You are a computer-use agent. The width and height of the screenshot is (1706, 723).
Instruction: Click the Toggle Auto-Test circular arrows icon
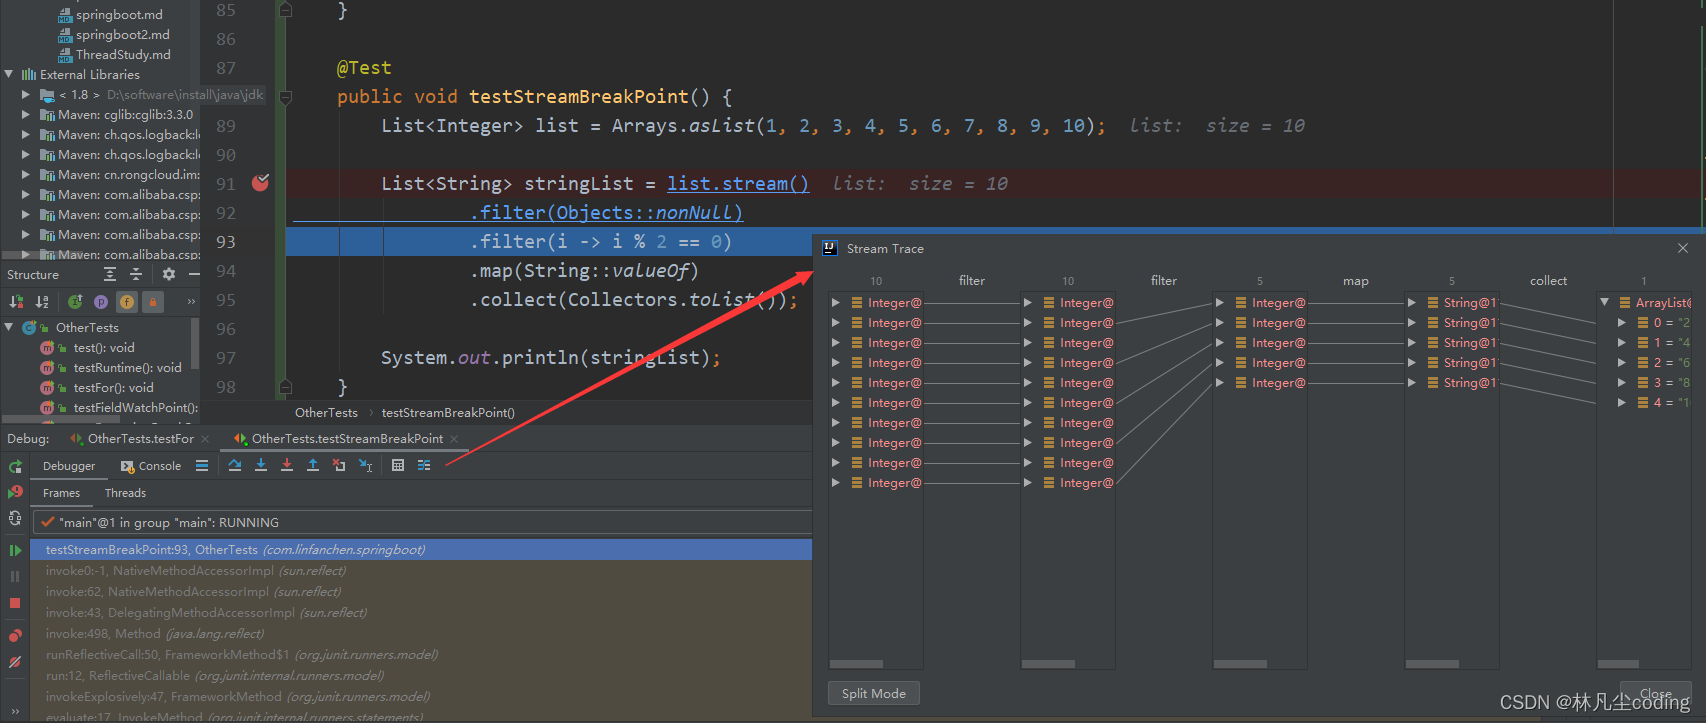[15, 518]
